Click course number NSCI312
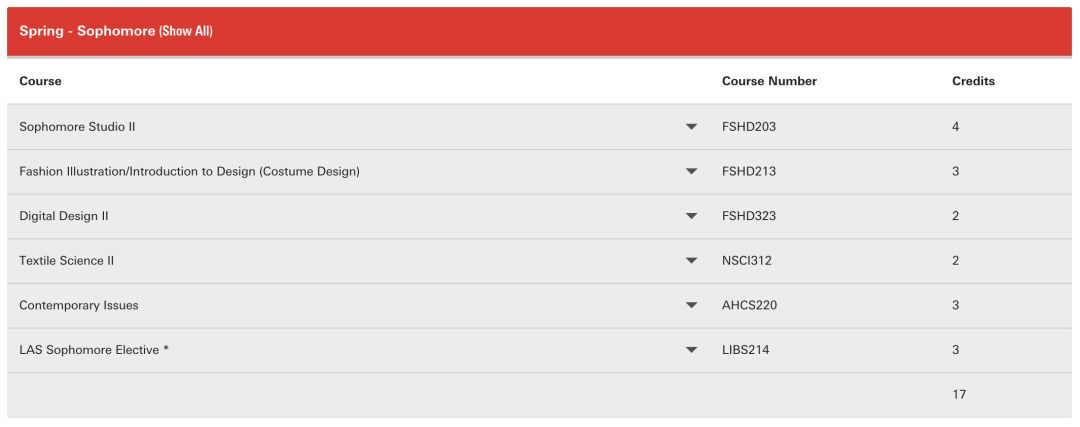This screenshot has height=427, width=1080. [x=747, y=261]
